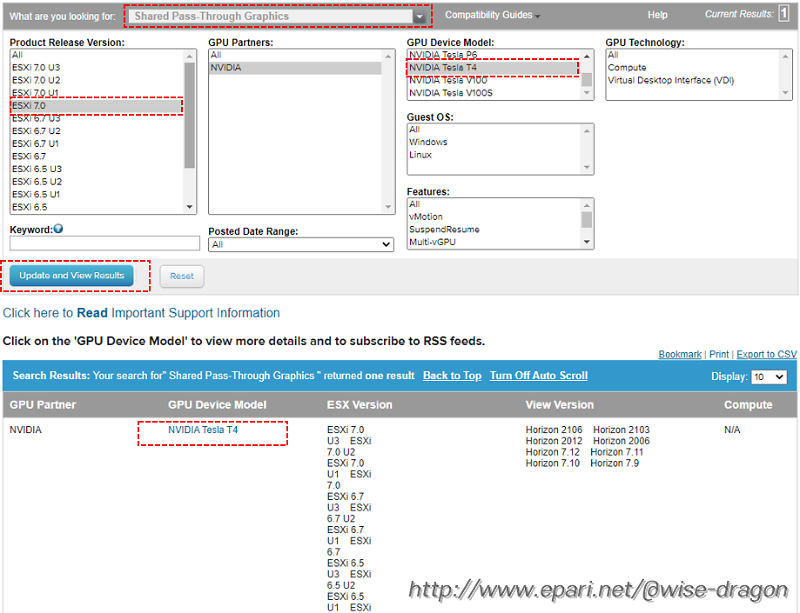Viewport: 800px width, 613px height.
Task: Click the Back to Top link
Action: coord(452,376)
